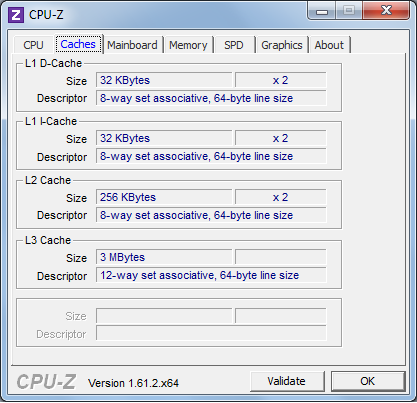Click the Validate button
The image size is (417, 403).
287,381
